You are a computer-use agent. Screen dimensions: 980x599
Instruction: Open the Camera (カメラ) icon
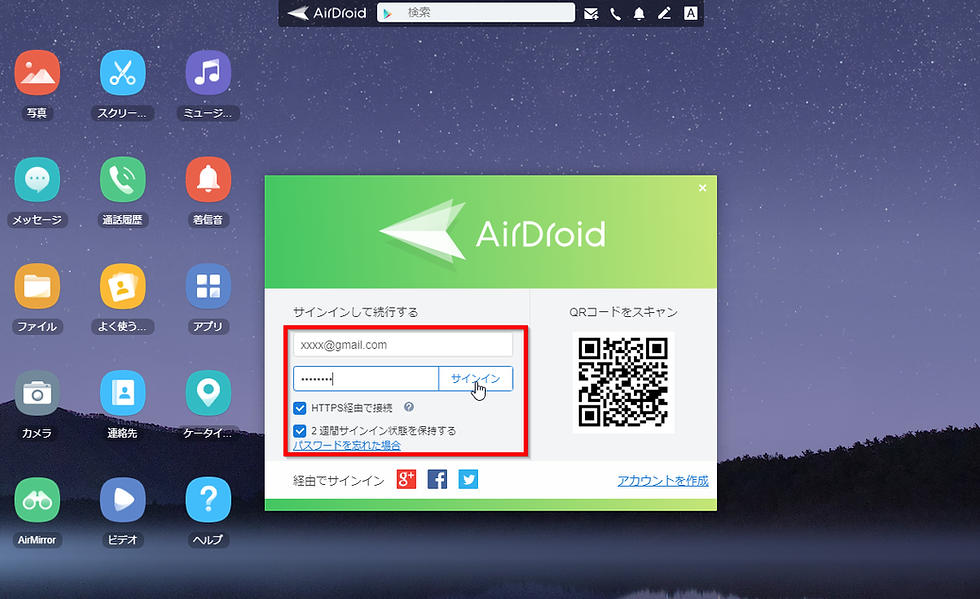coord(38,393)
